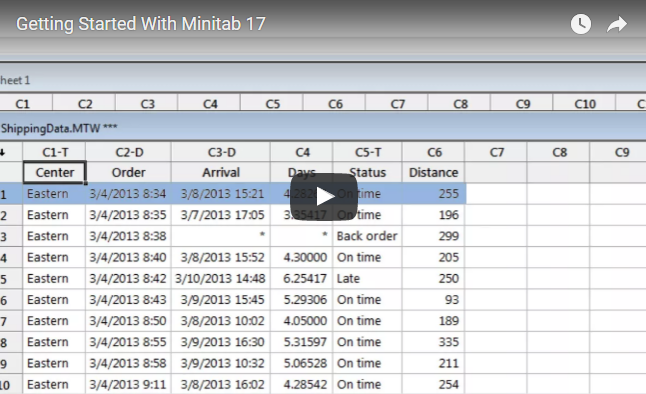Click the data direction arrow in worksheet corner
646x394 pixels.
point(3,152)
